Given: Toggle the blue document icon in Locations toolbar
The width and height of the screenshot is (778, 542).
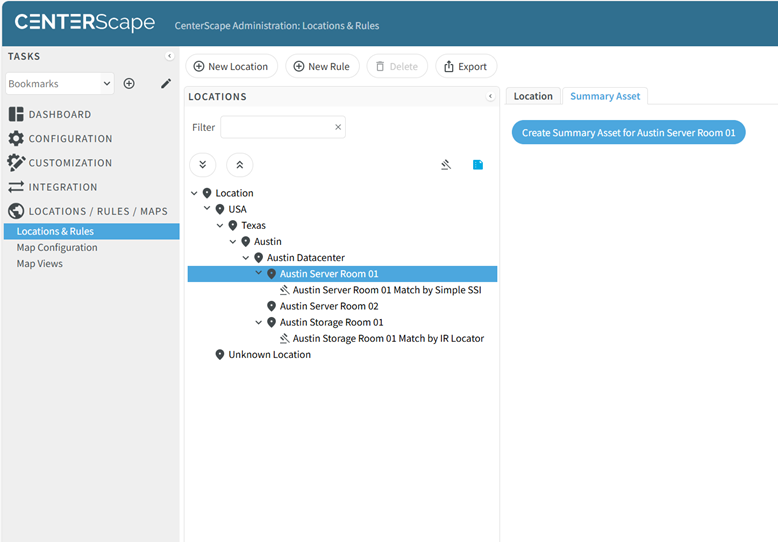Looking at the screenshot, I should (x=478, y=165).
